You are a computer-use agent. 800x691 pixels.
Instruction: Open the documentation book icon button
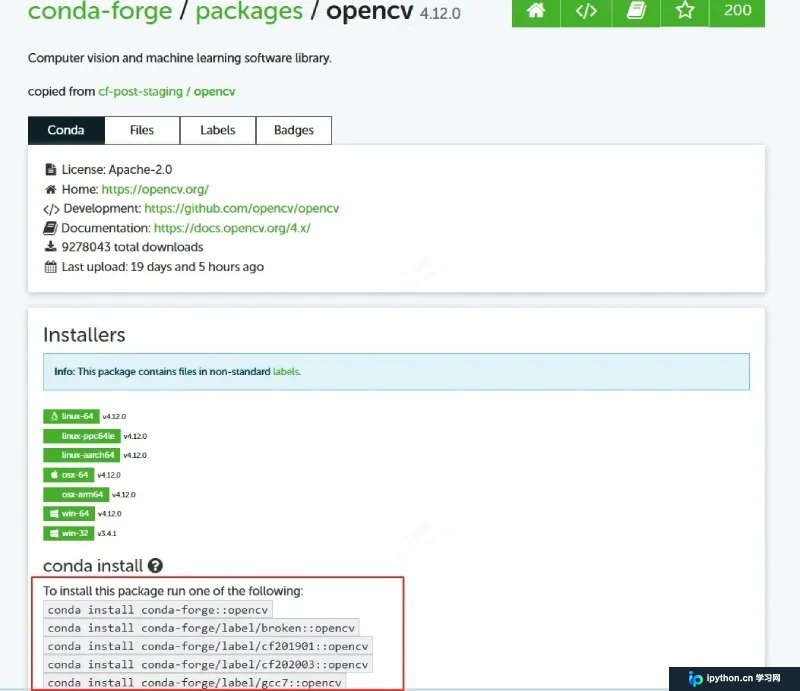(x=636, y=11)
